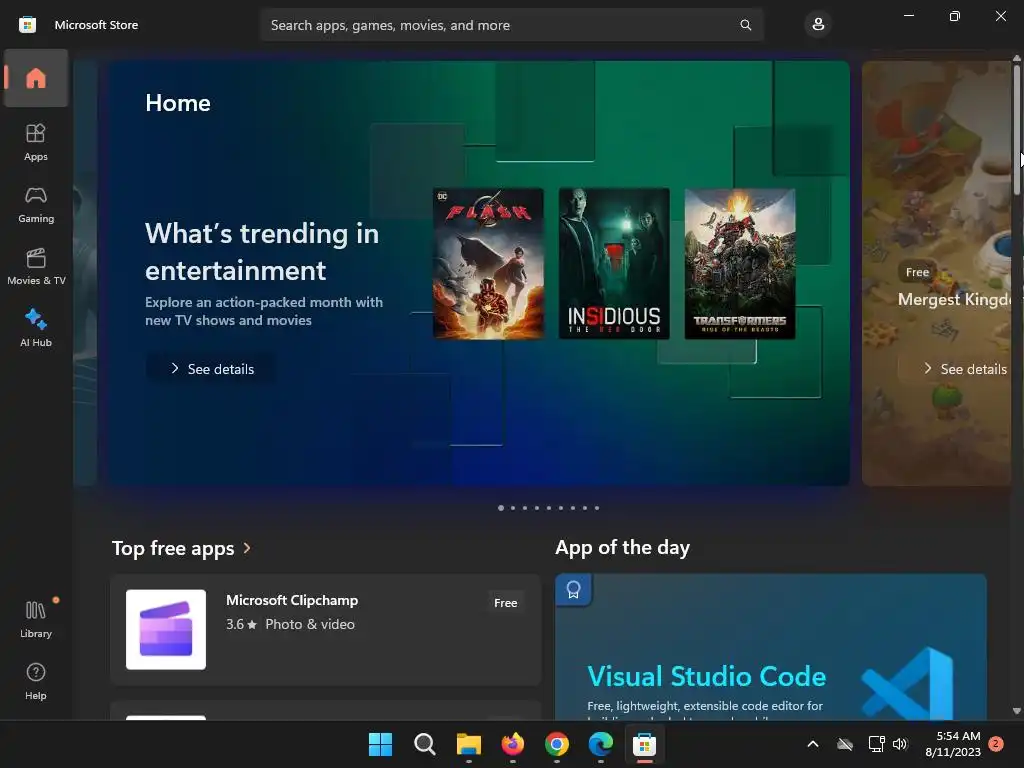Click the scrollbar down arrow

(x=1017, y=711)
